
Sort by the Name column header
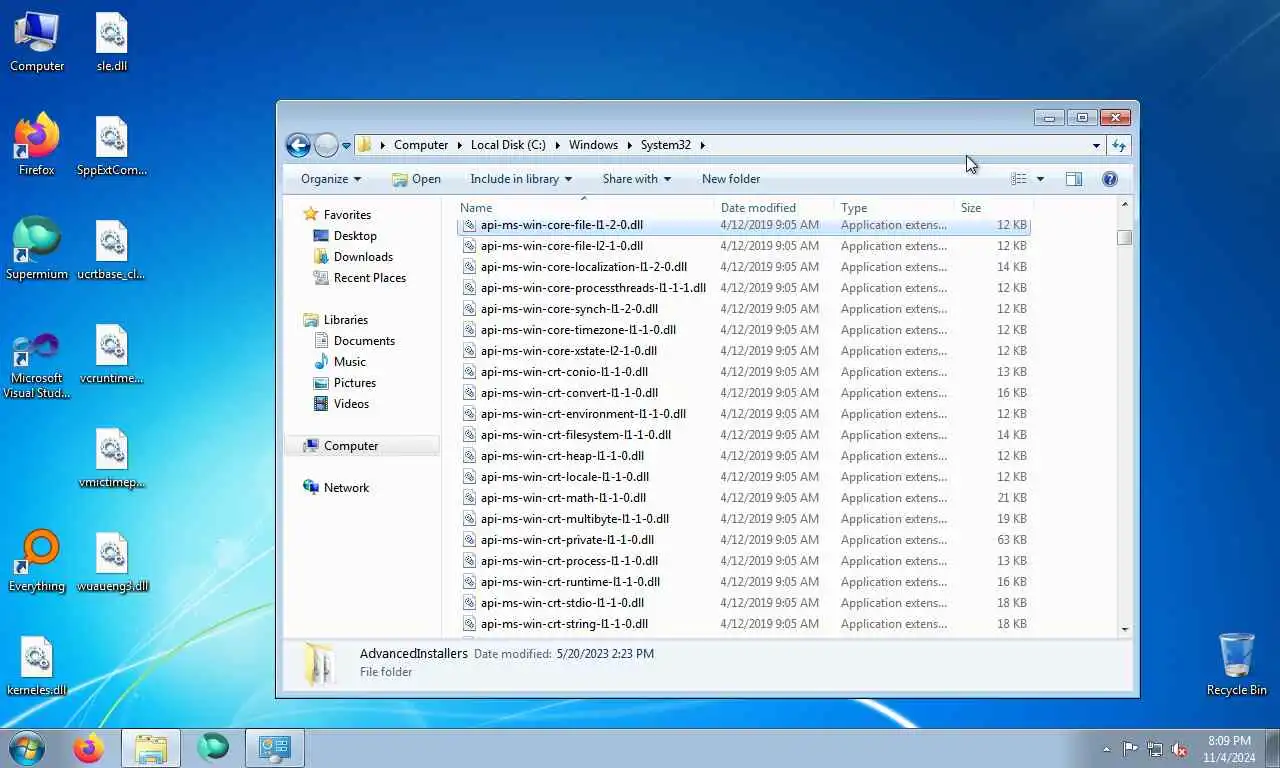(x=585, y=207)
